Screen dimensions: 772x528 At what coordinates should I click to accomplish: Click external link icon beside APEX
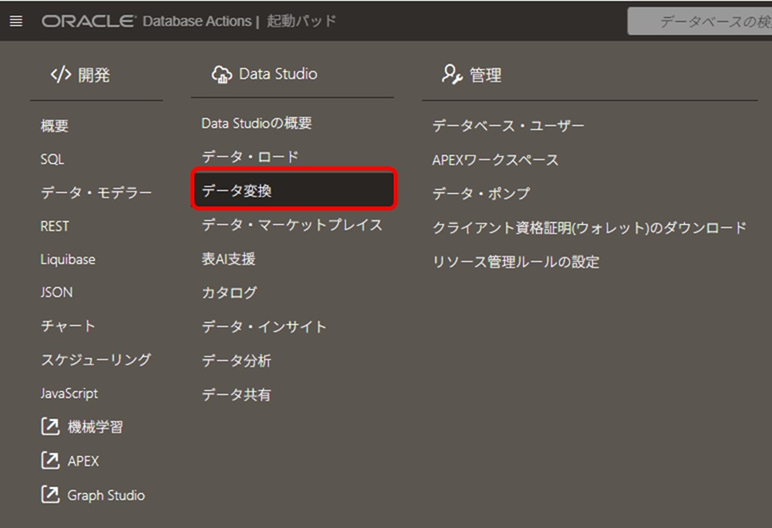pyautogui.click(x=50, y=461)
